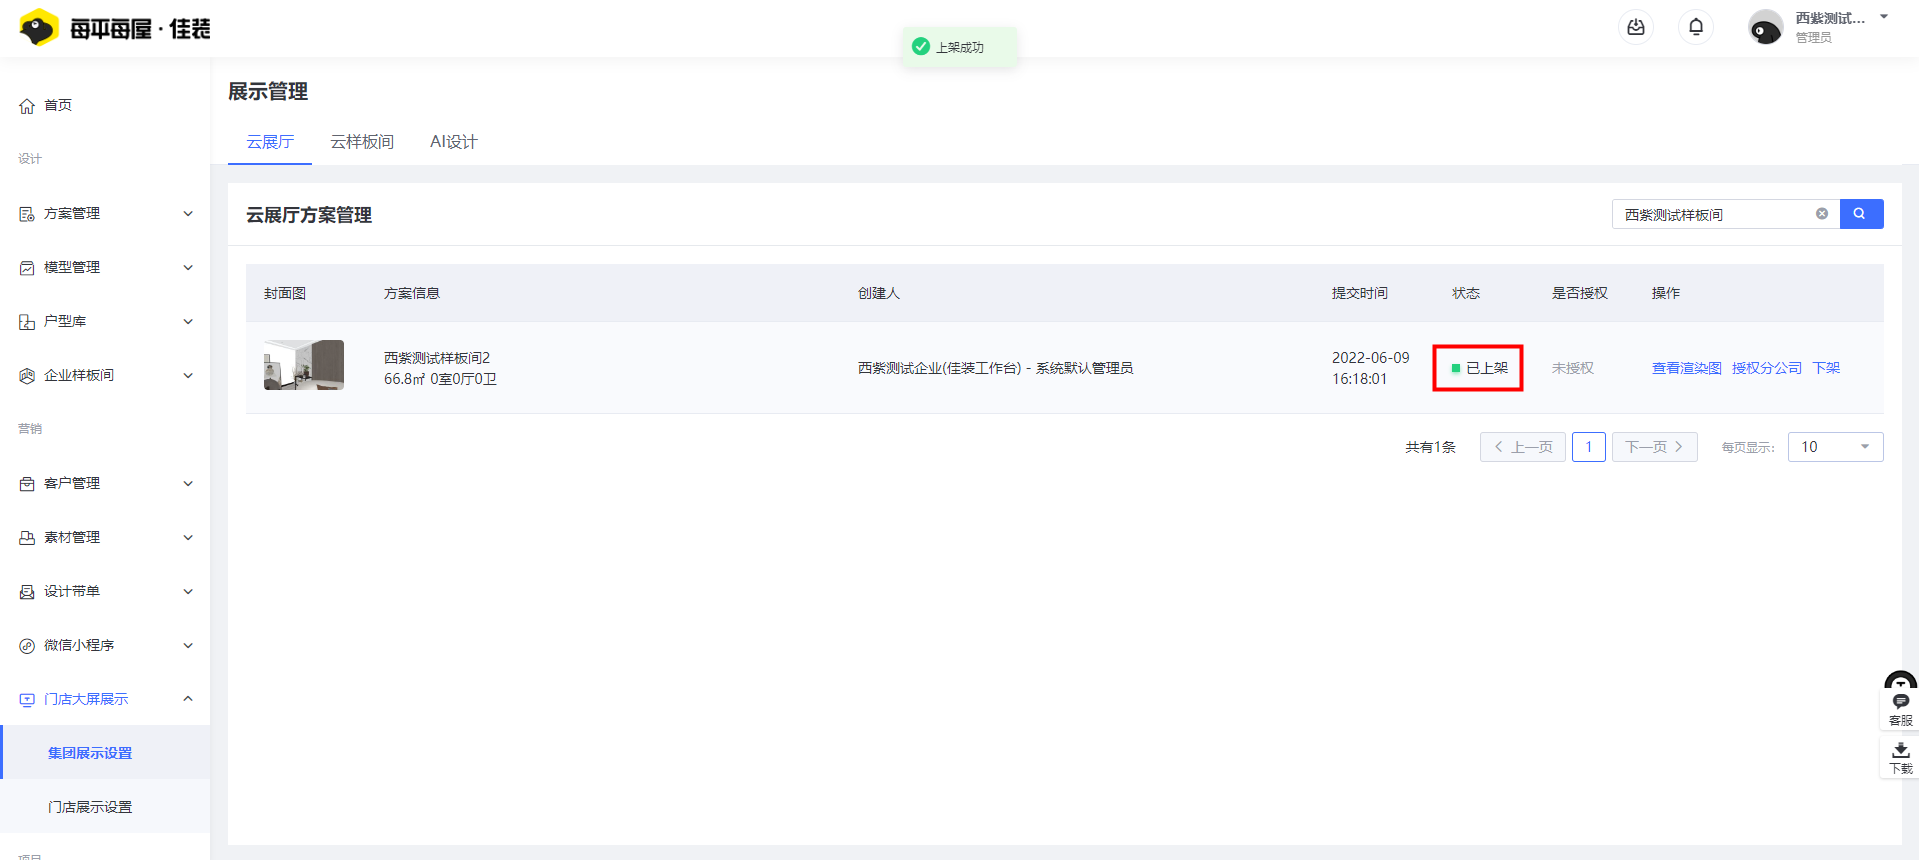Expand 微信小程序 menu chevron
Image resolution: width=1919 pixels, height=860 pixels.
click(x=188, y=646)
